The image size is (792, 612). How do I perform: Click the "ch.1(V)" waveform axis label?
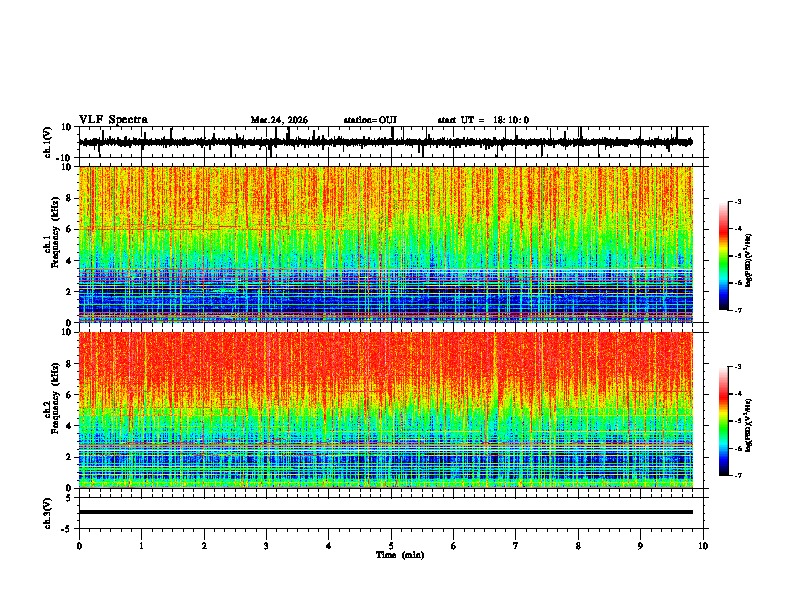click(x=48, y=142)
